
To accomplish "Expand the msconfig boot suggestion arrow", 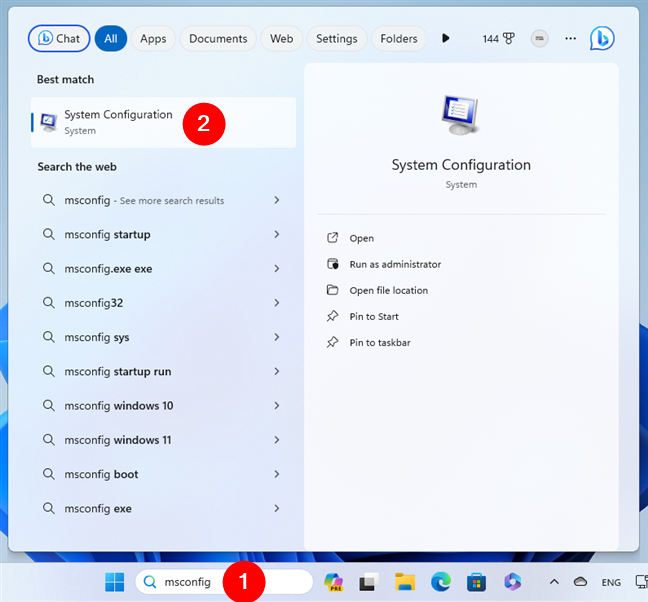I will coord(276,474).
